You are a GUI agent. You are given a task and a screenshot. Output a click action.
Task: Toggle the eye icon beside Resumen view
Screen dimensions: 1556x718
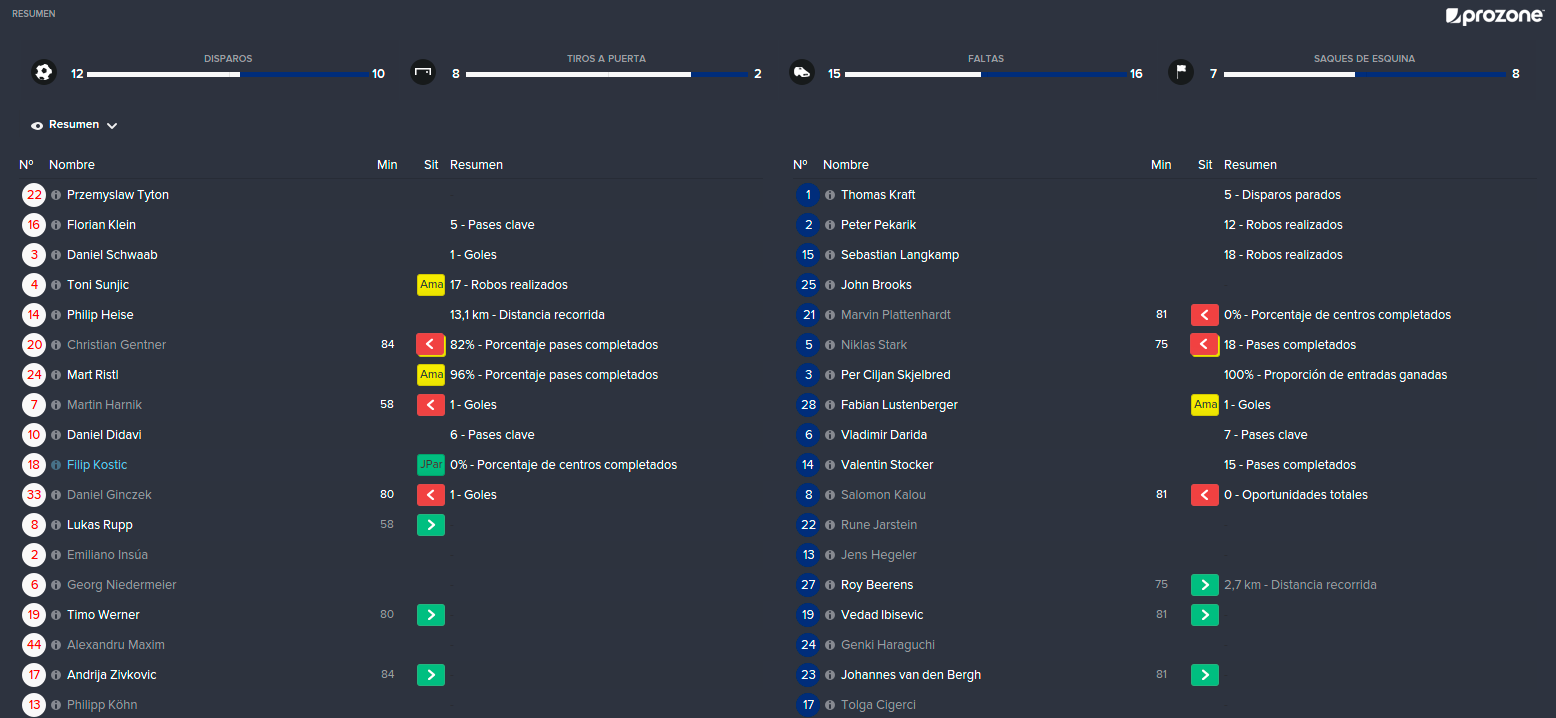[37, 125]
